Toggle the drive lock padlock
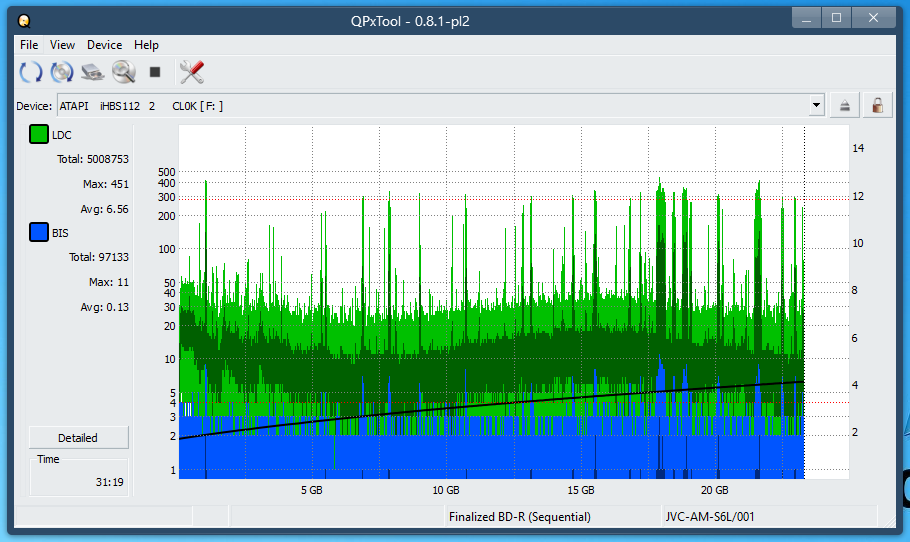 pyautogui.click(x=877, y=106)
